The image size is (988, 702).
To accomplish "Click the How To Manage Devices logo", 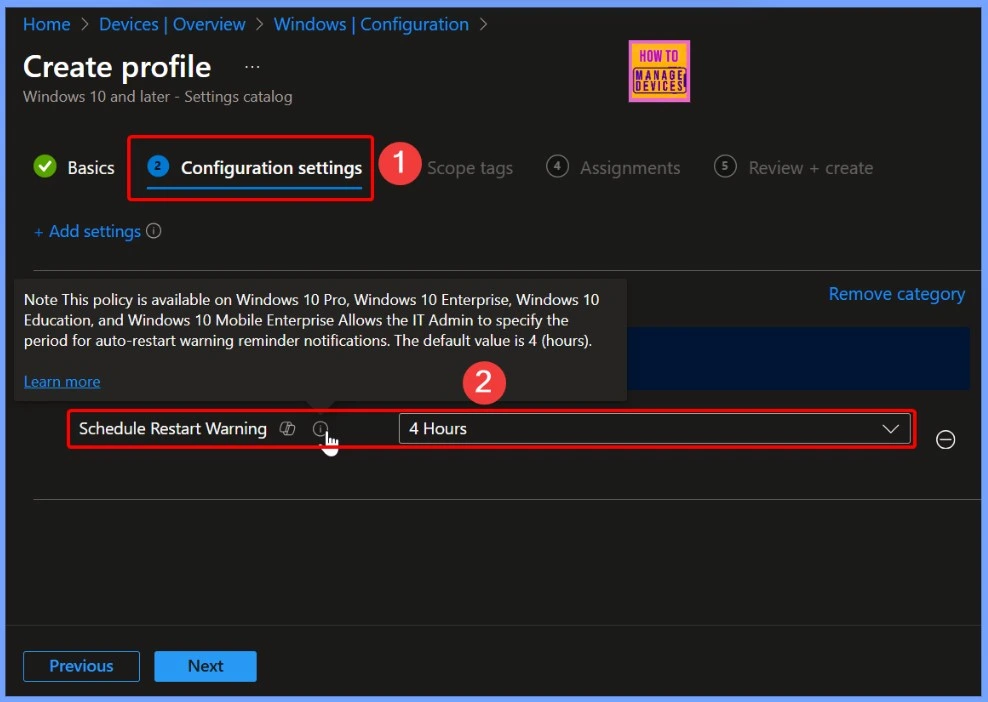I will click(x=659, y=72).
